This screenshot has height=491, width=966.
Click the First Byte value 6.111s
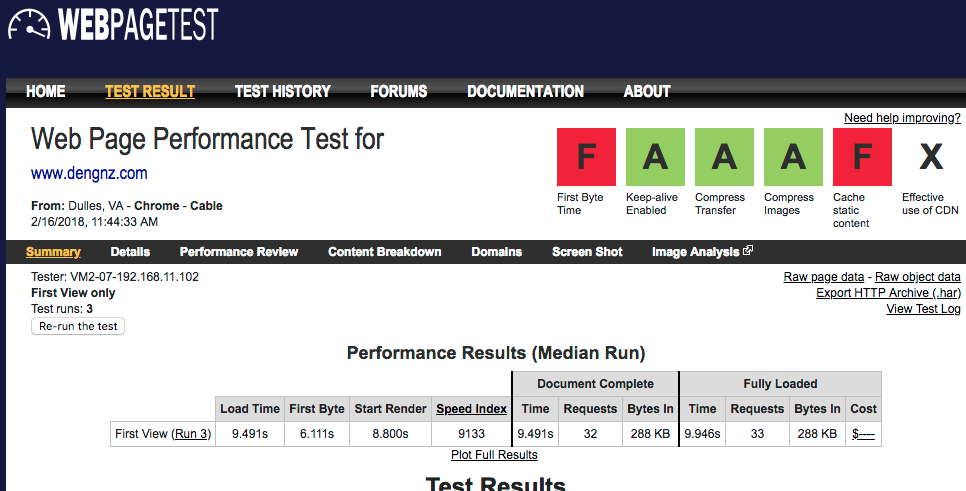(x=317, y=434)
